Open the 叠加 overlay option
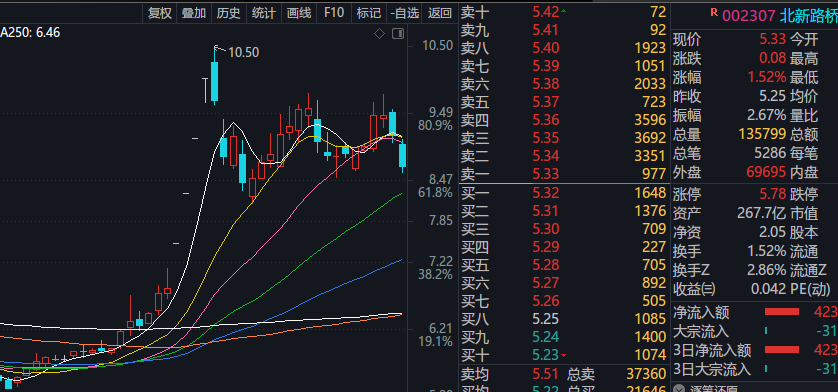This screenshot has height=392, width=838. click(x=194, y=13)
